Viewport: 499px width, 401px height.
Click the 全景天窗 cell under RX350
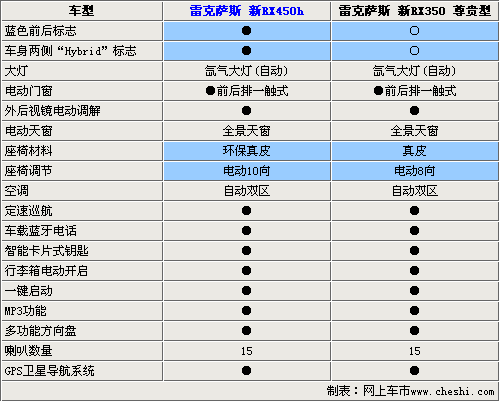click(x=415, y=131)
